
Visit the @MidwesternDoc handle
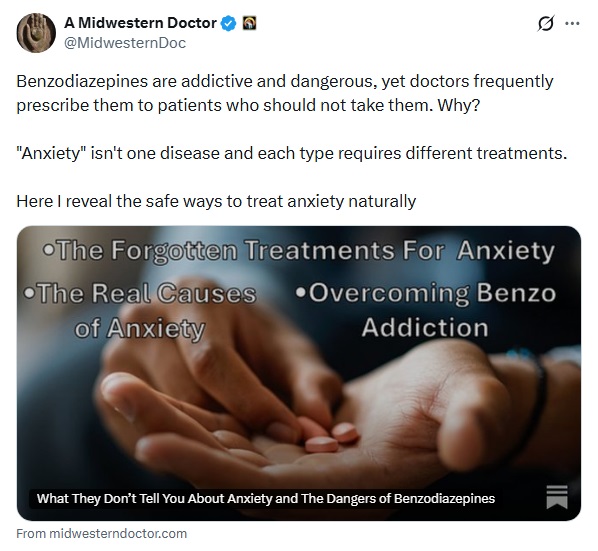(x=125, y=43)
